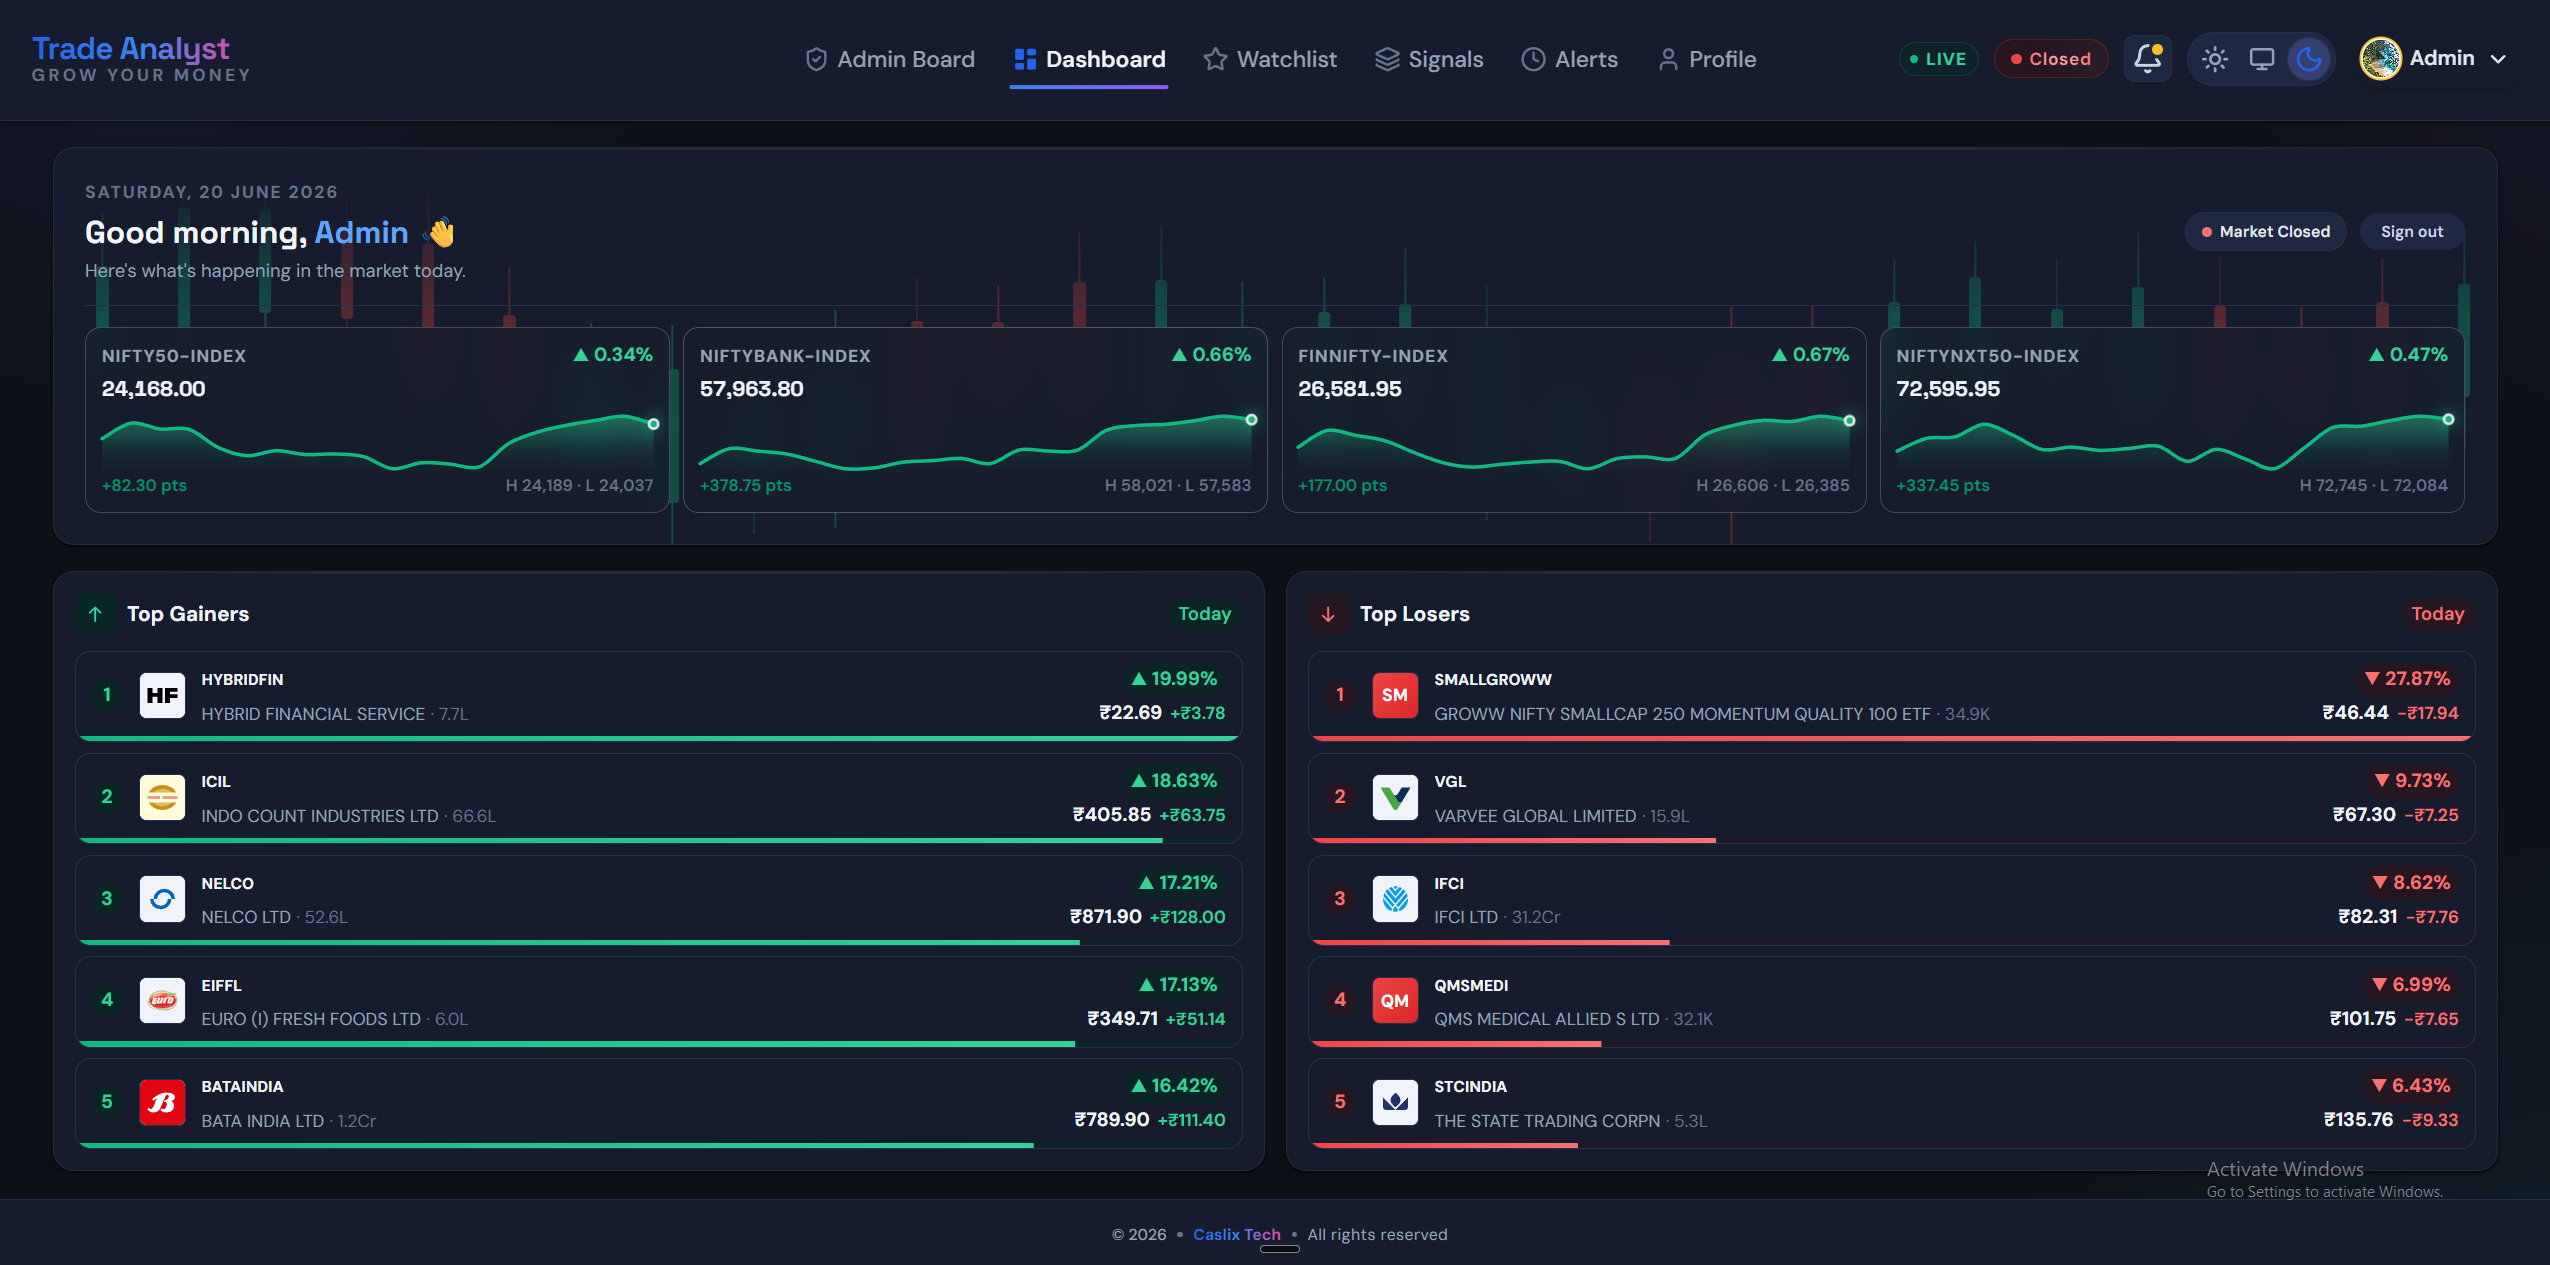Select dark theme moon icon
The height and width of the screenshot is (1265, 2550).
click(x=2309, y=59)
